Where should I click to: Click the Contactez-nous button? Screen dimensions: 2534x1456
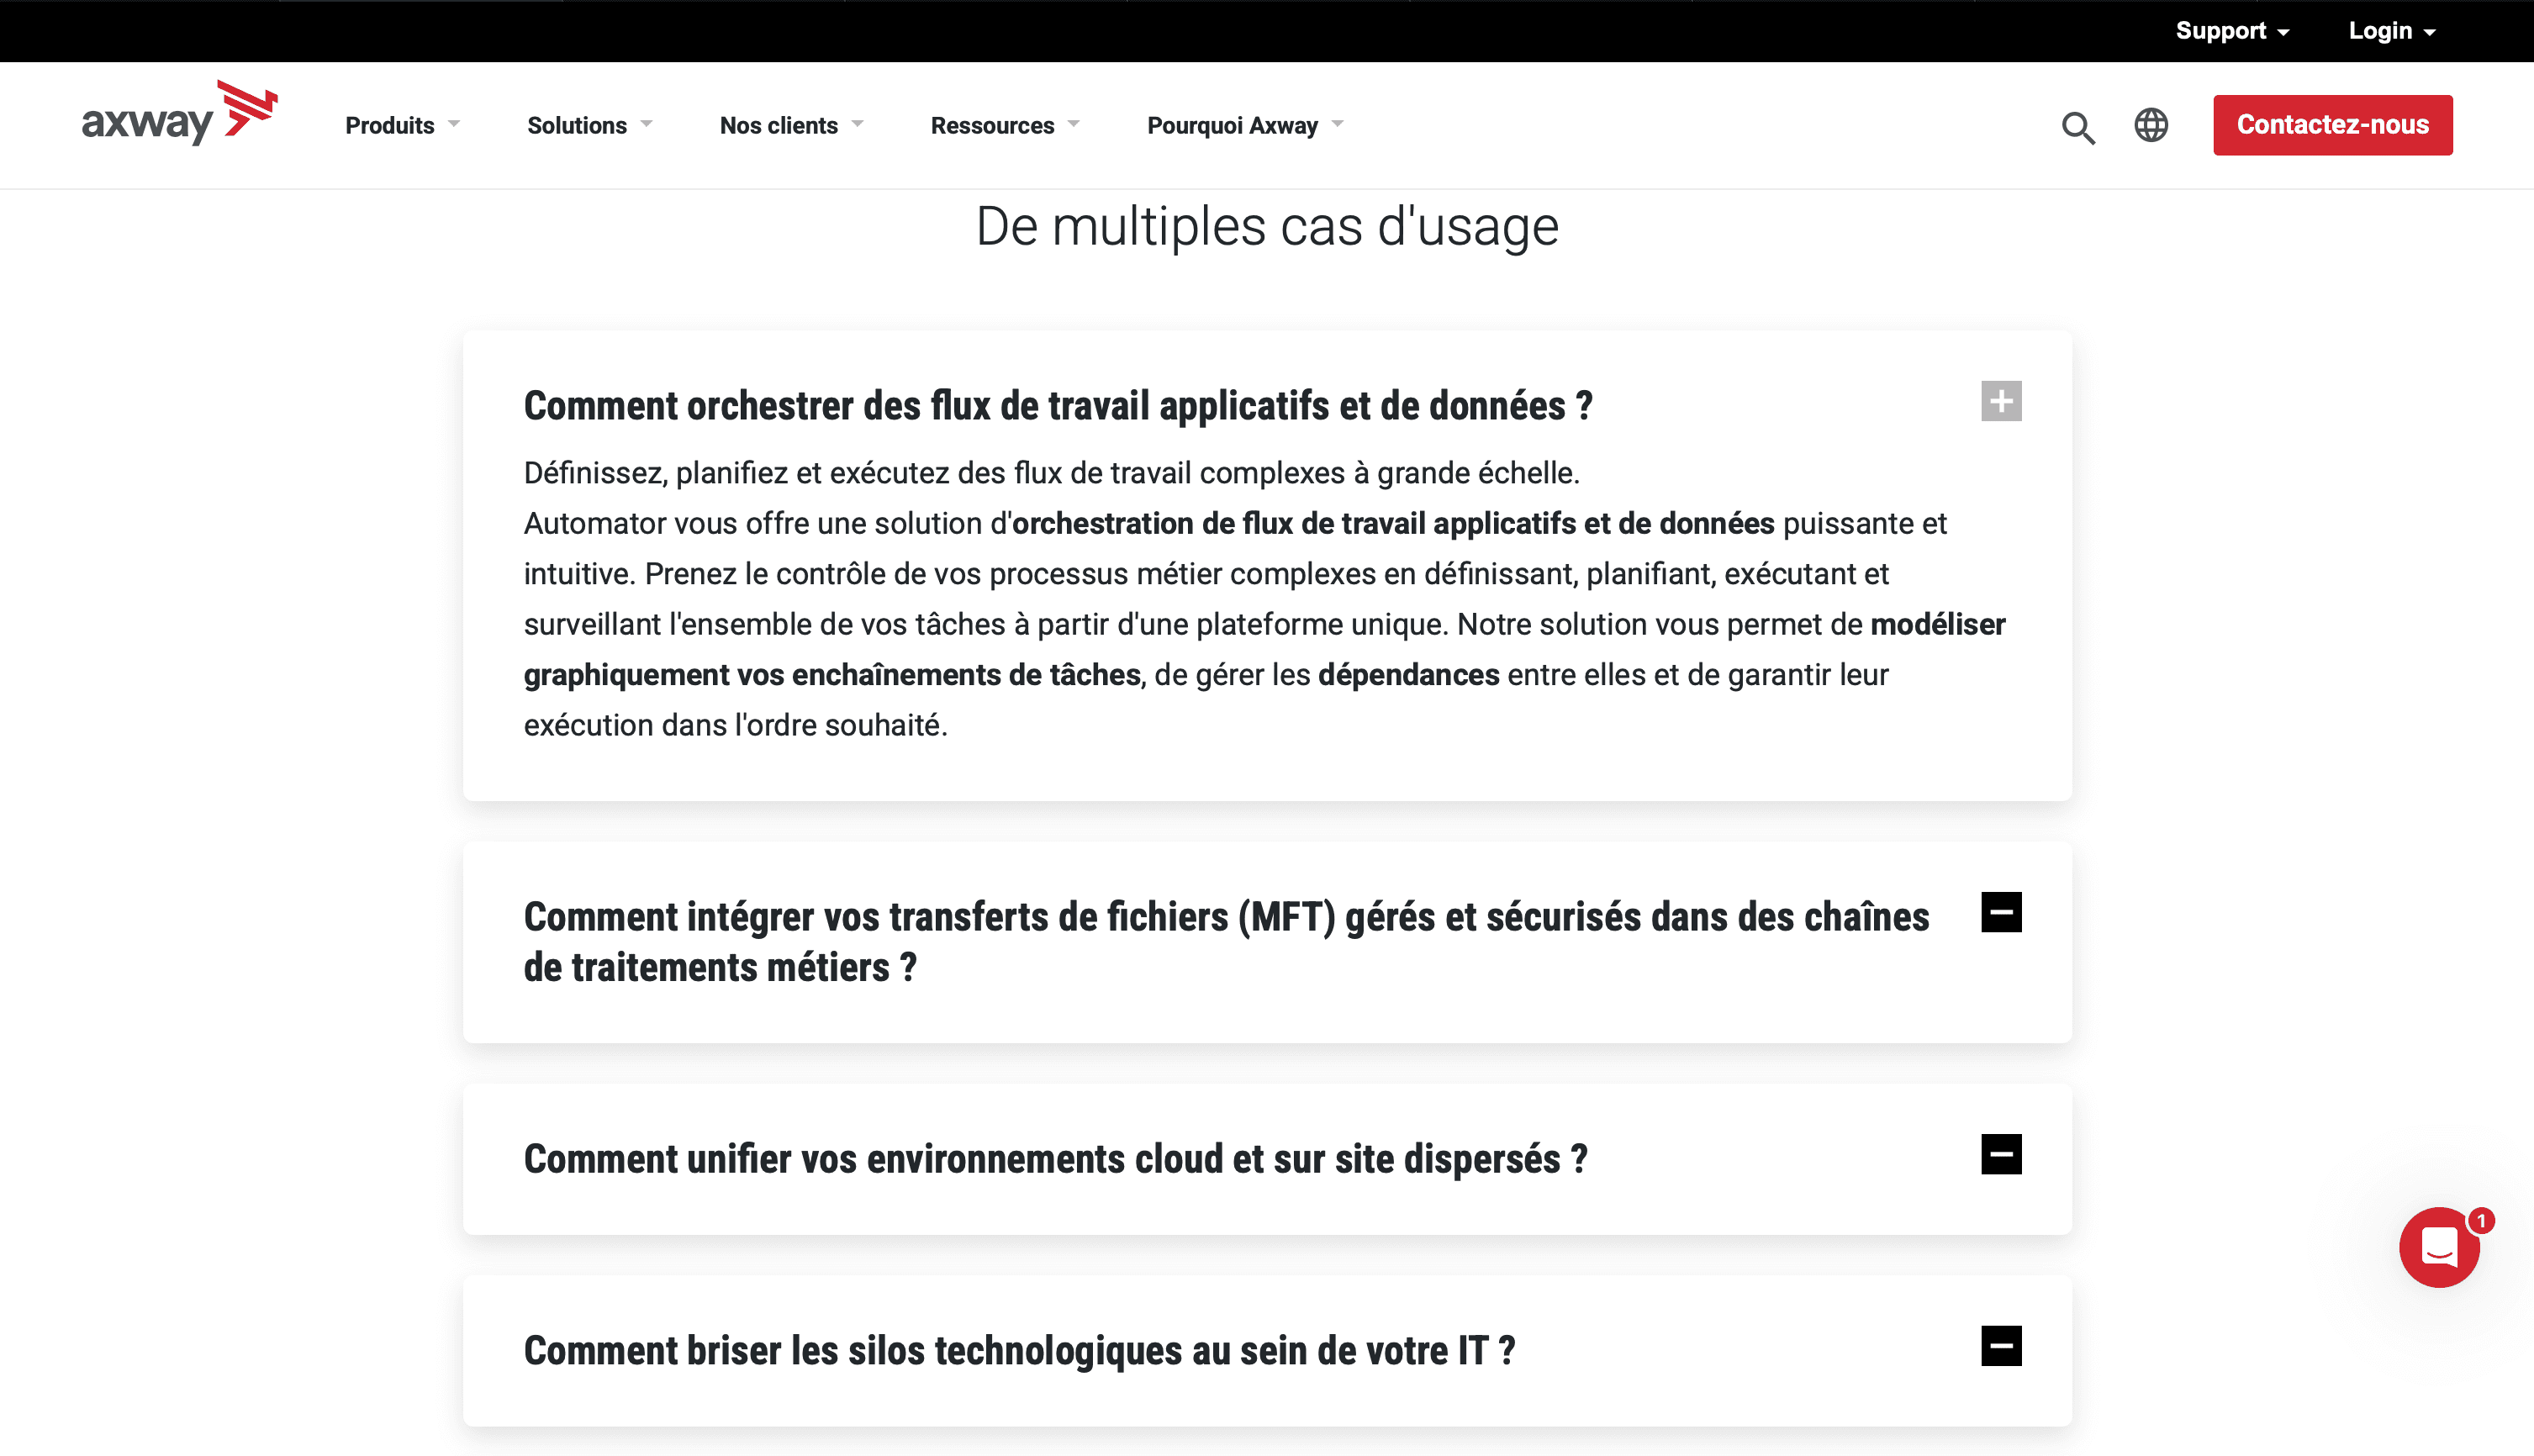pyautogui.click(x=2331, y=125)
